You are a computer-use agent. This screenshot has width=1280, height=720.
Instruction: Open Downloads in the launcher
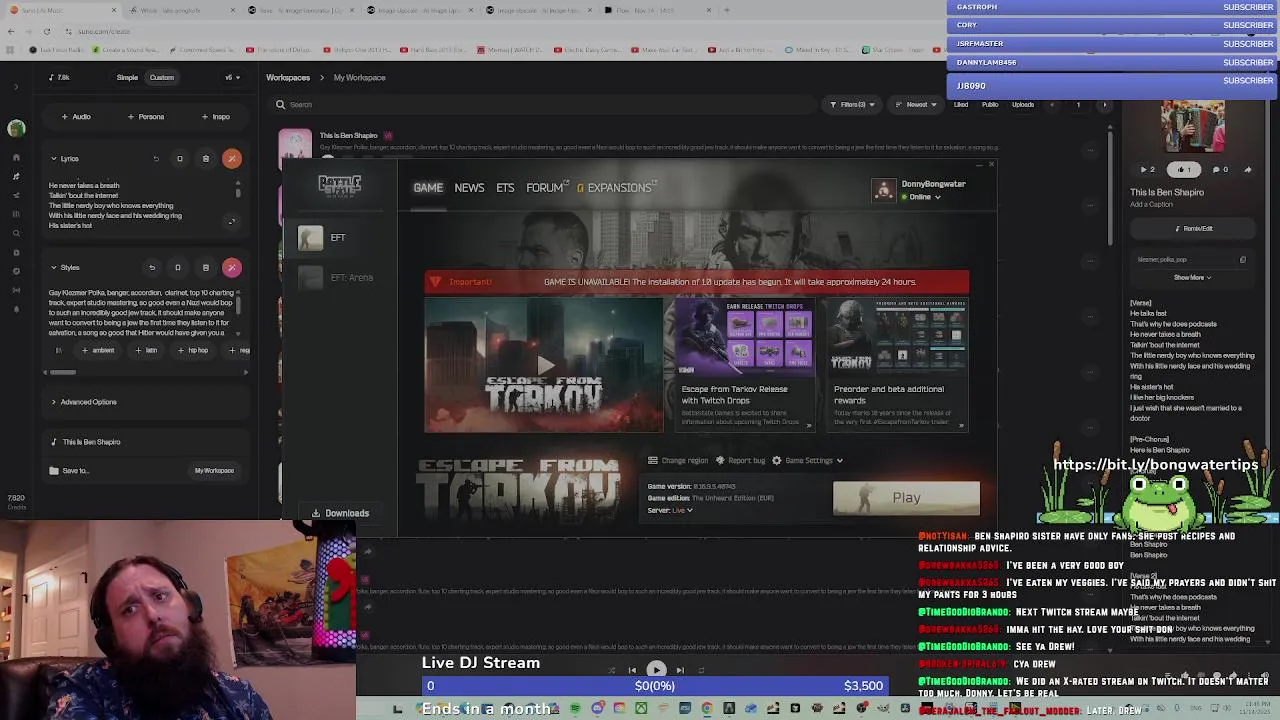(340, 513)
